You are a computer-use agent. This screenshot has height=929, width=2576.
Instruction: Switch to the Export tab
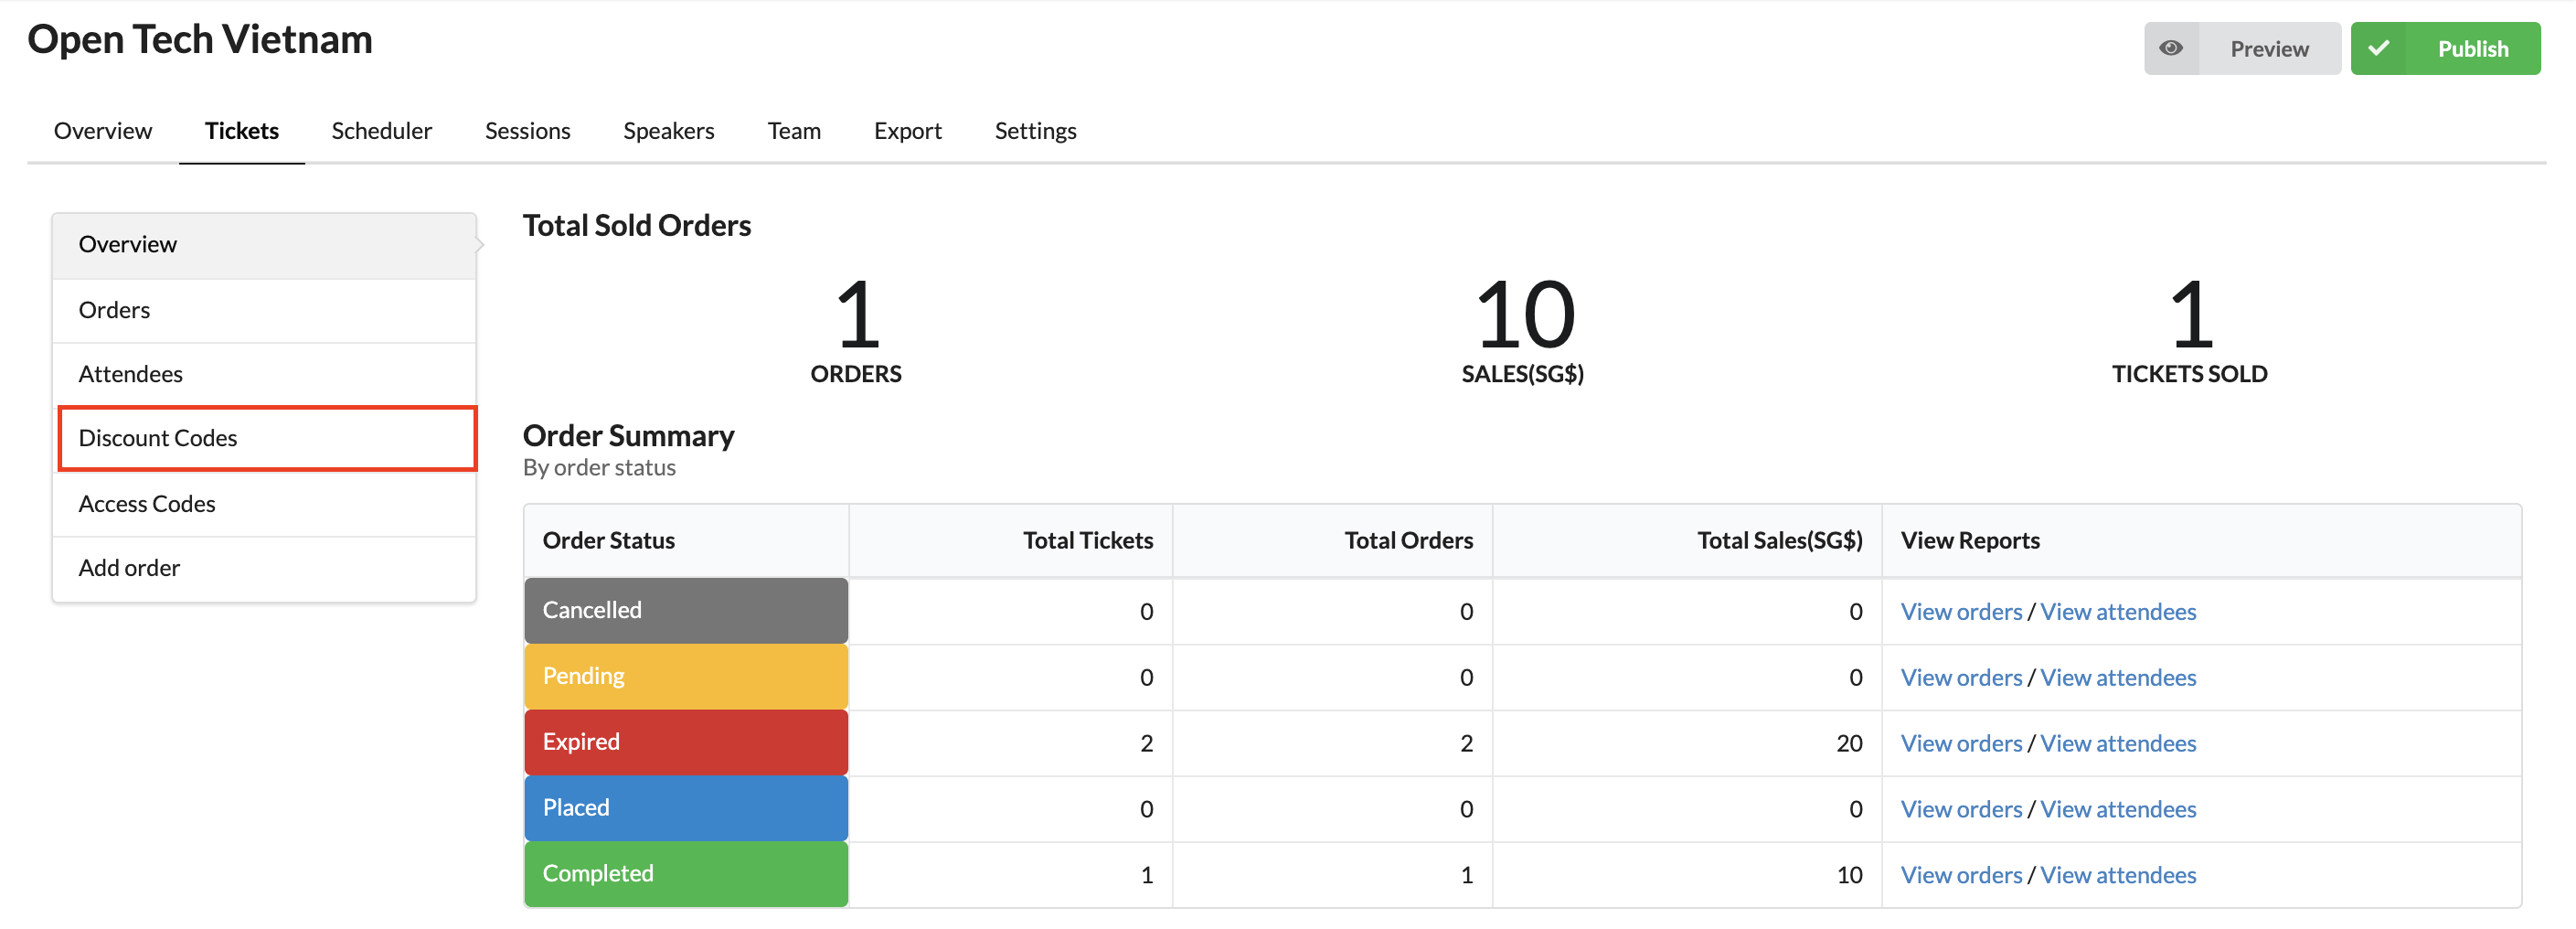(x=907, y=131)
